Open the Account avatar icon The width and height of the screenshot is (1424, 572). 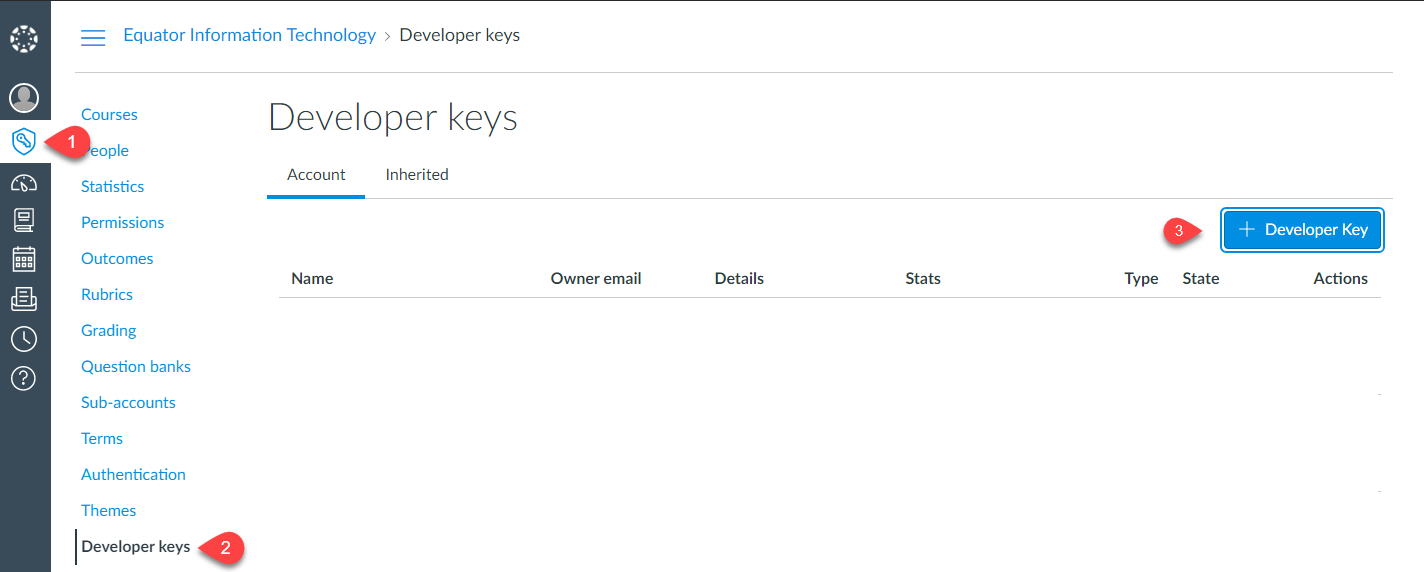[x=24, y=98]
